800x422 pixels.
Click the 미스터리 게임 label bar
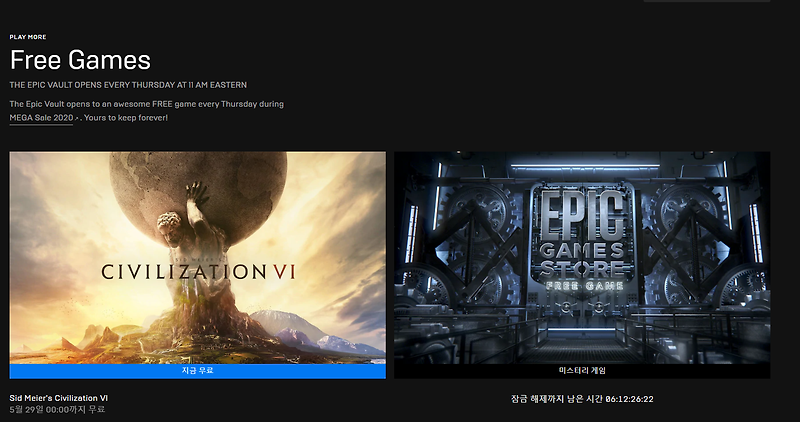(x=582, y=371)
